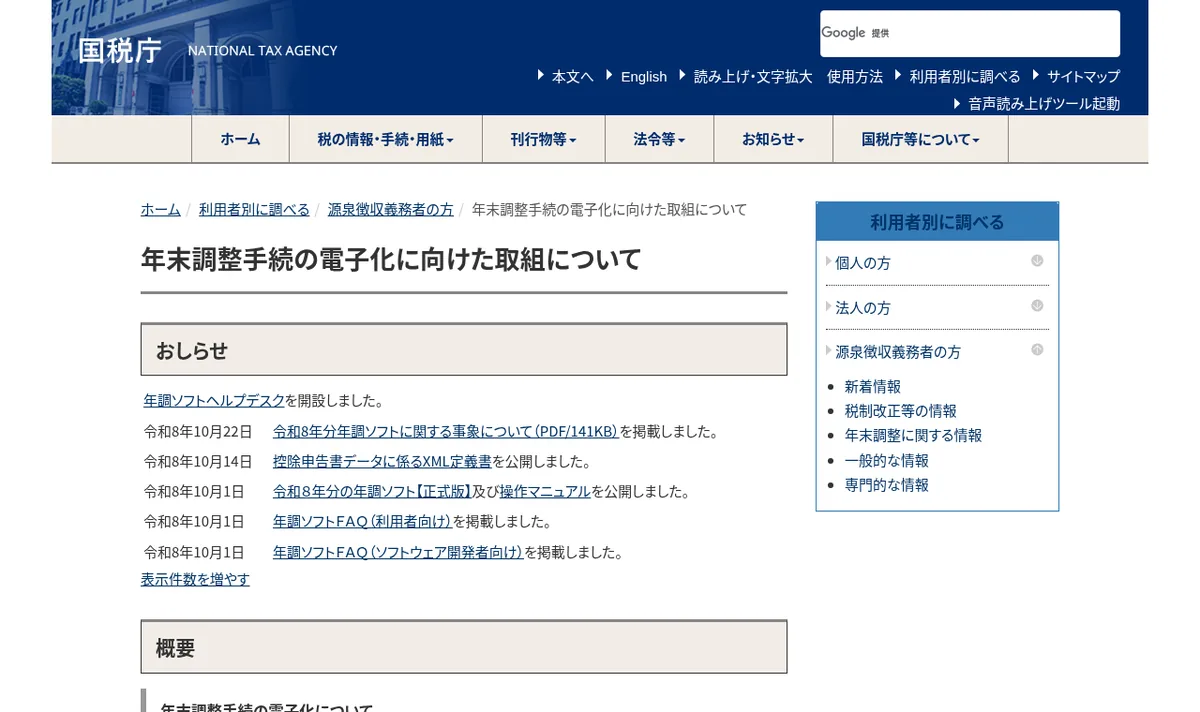The image size is (1200, 712).
Task: Expand the 法人の方 circle arrow icon
Action: 1037,306
